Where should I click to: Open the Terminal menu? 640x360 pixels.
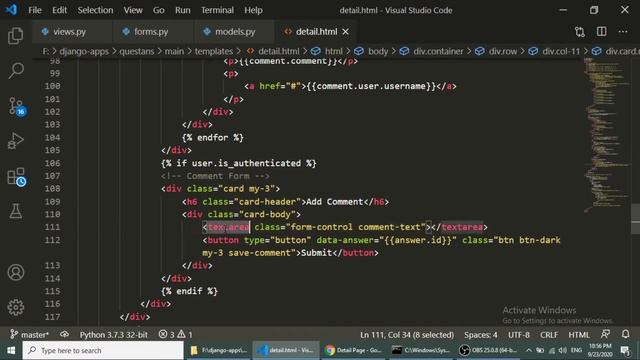[217, 10]
